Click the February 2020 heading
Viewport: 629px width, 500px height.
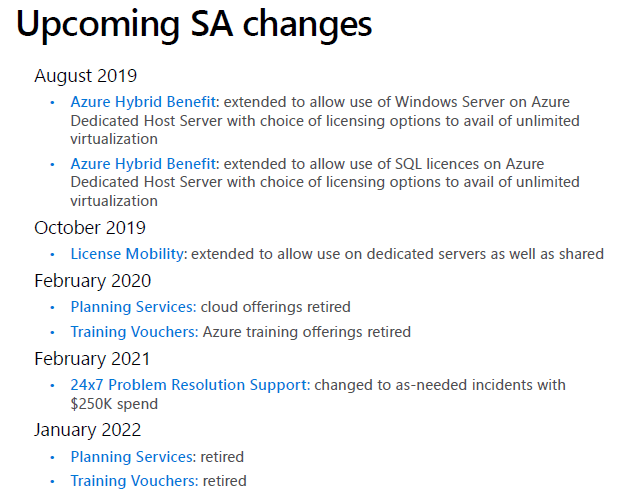pos(93,281)
